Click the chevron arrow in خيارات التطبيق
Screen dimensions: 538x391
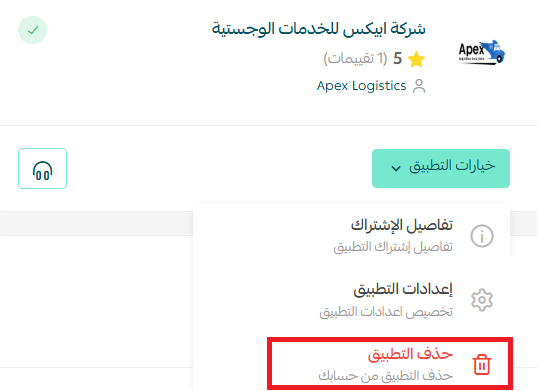tap(396, 168)
